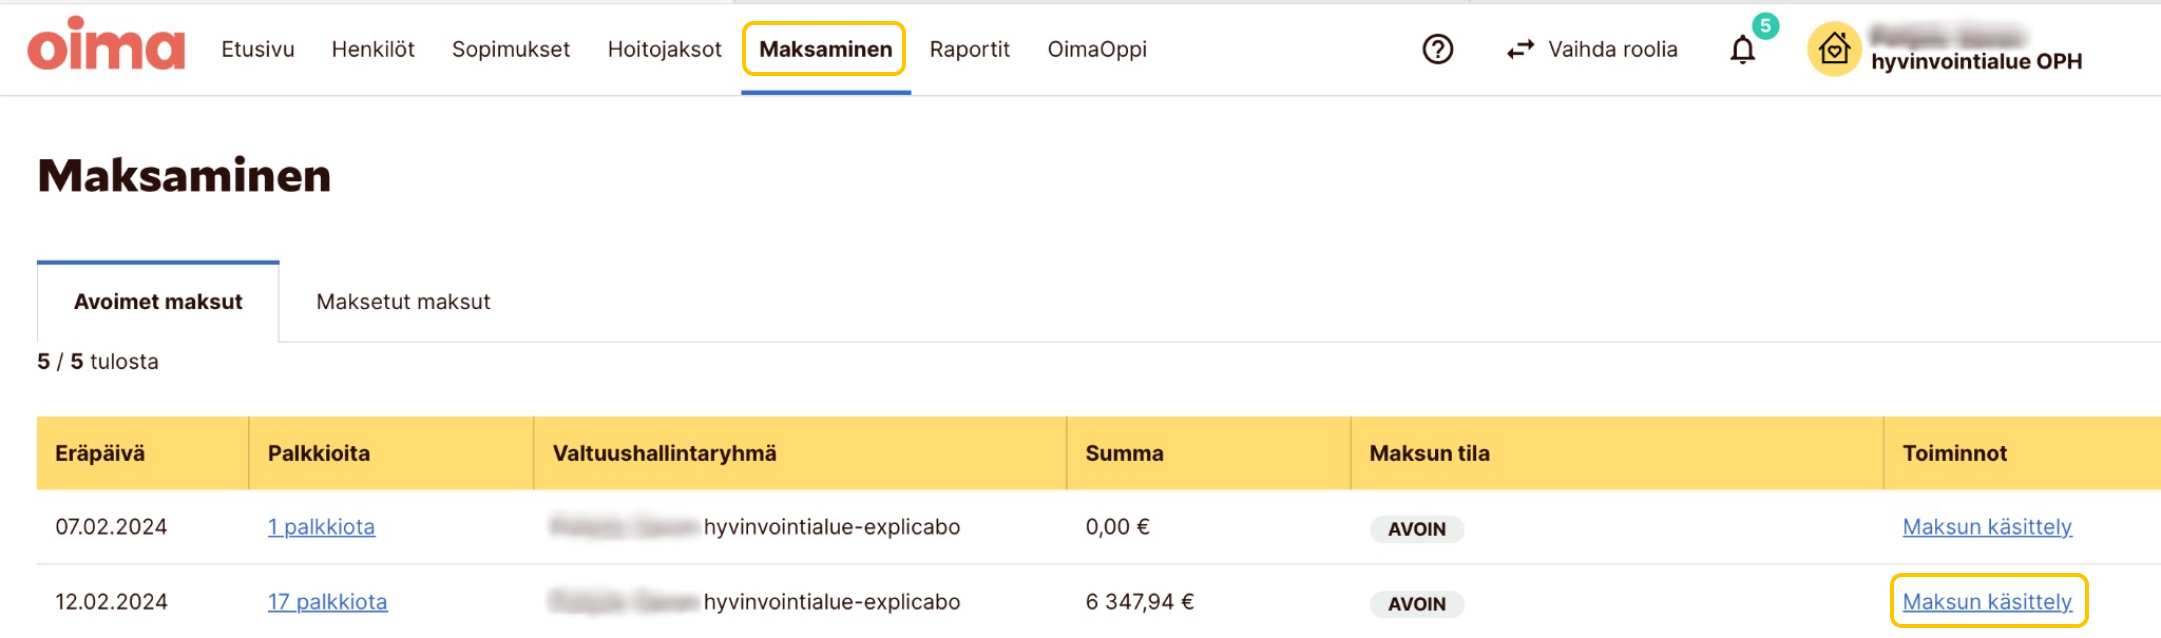Open notifications bell icon

[x=1743, y=49]
